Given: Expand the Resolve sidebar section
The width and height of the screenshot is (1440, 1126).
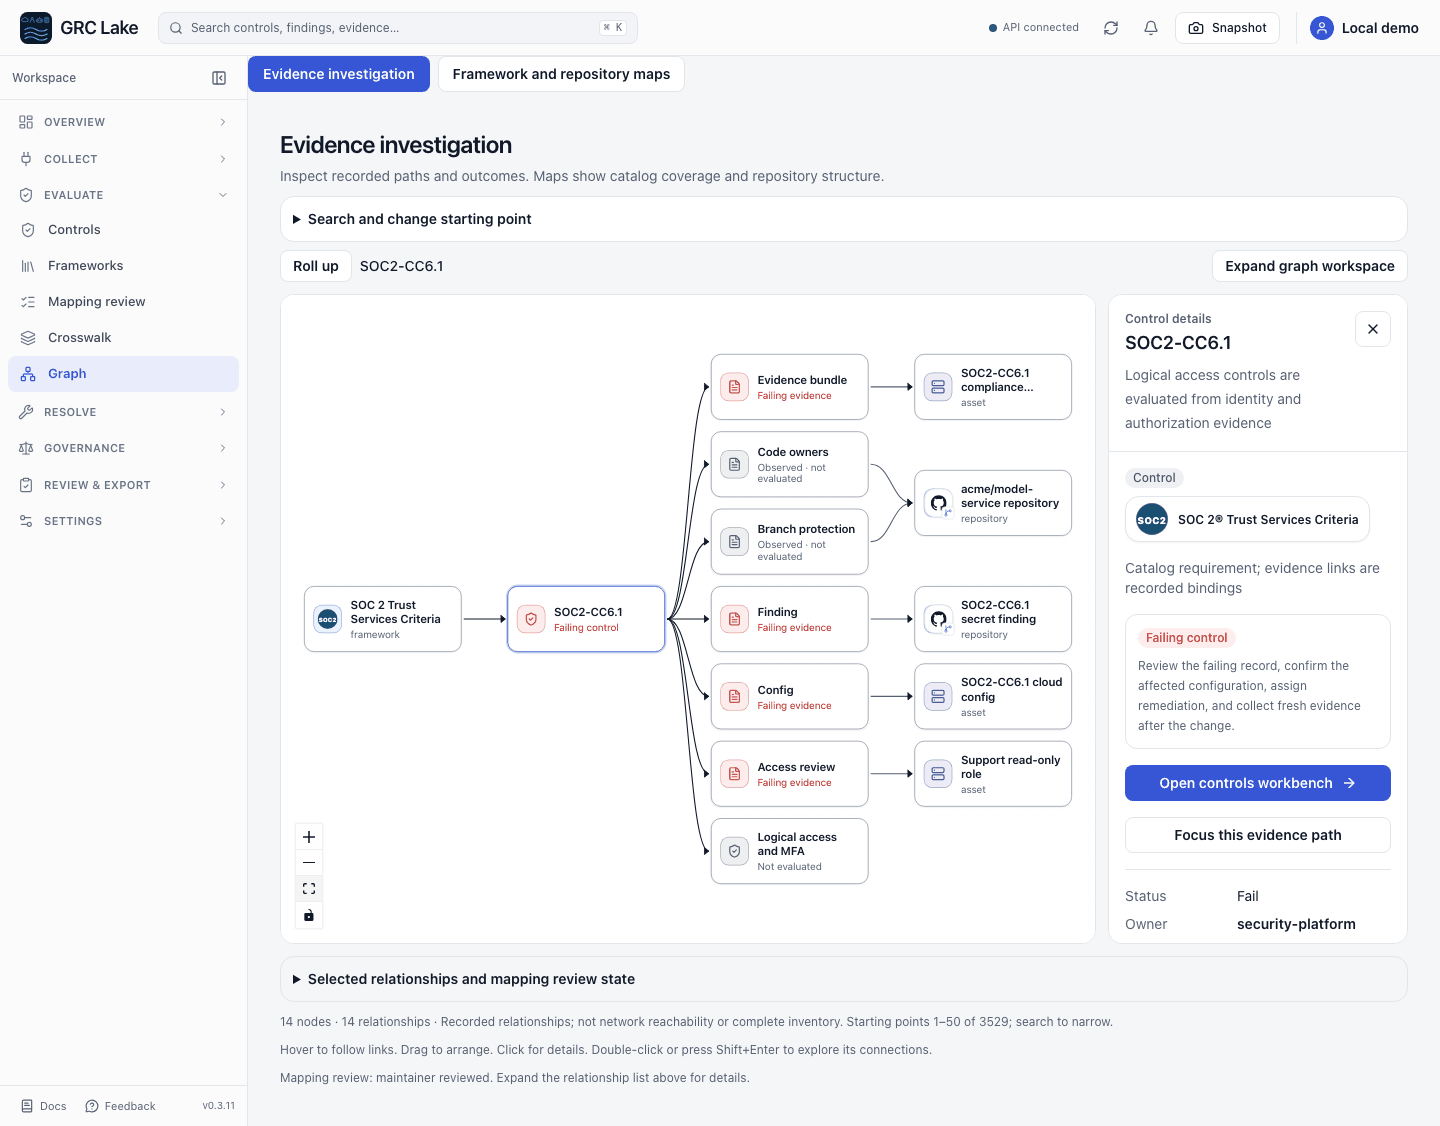Looking at the screenshot, I should pyautogui.click(x=123, y=412).
